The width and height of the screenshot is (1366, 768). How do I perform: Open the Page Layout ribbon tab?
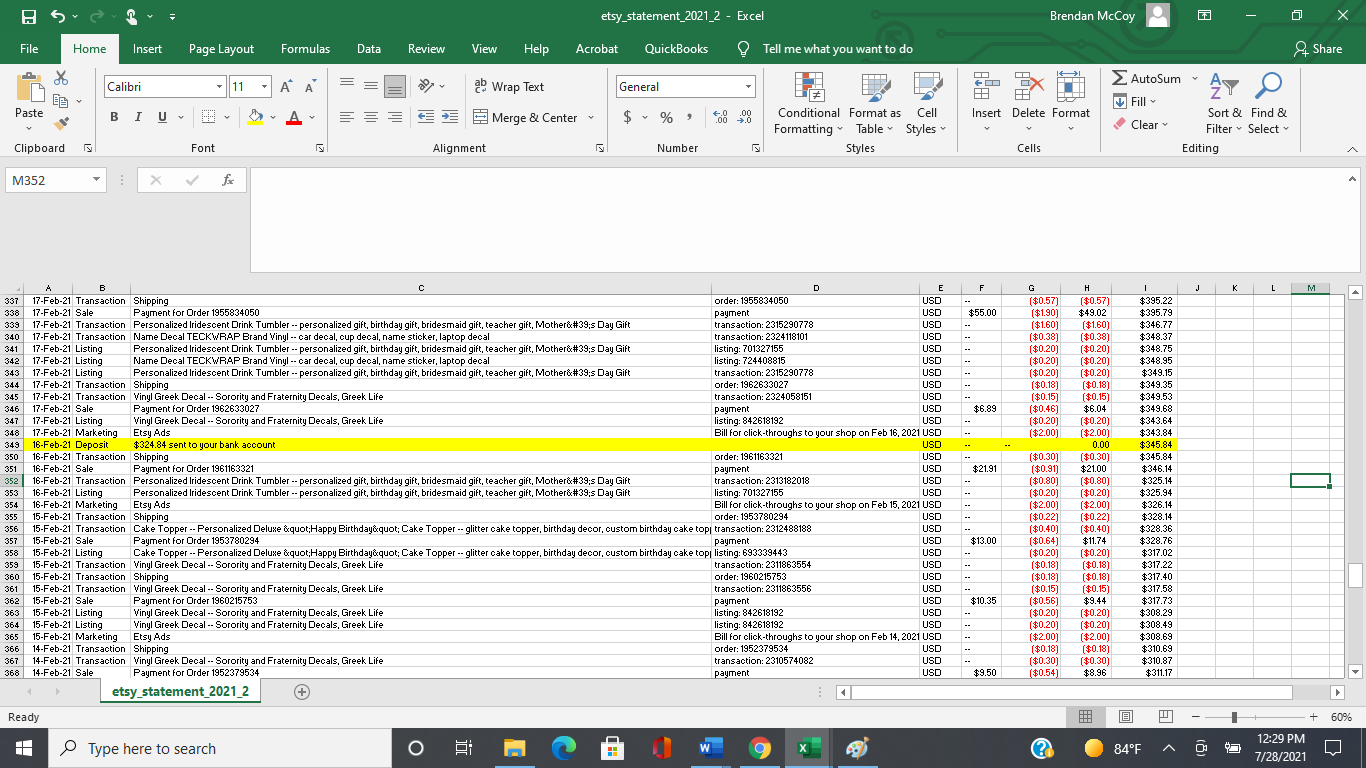221,49
